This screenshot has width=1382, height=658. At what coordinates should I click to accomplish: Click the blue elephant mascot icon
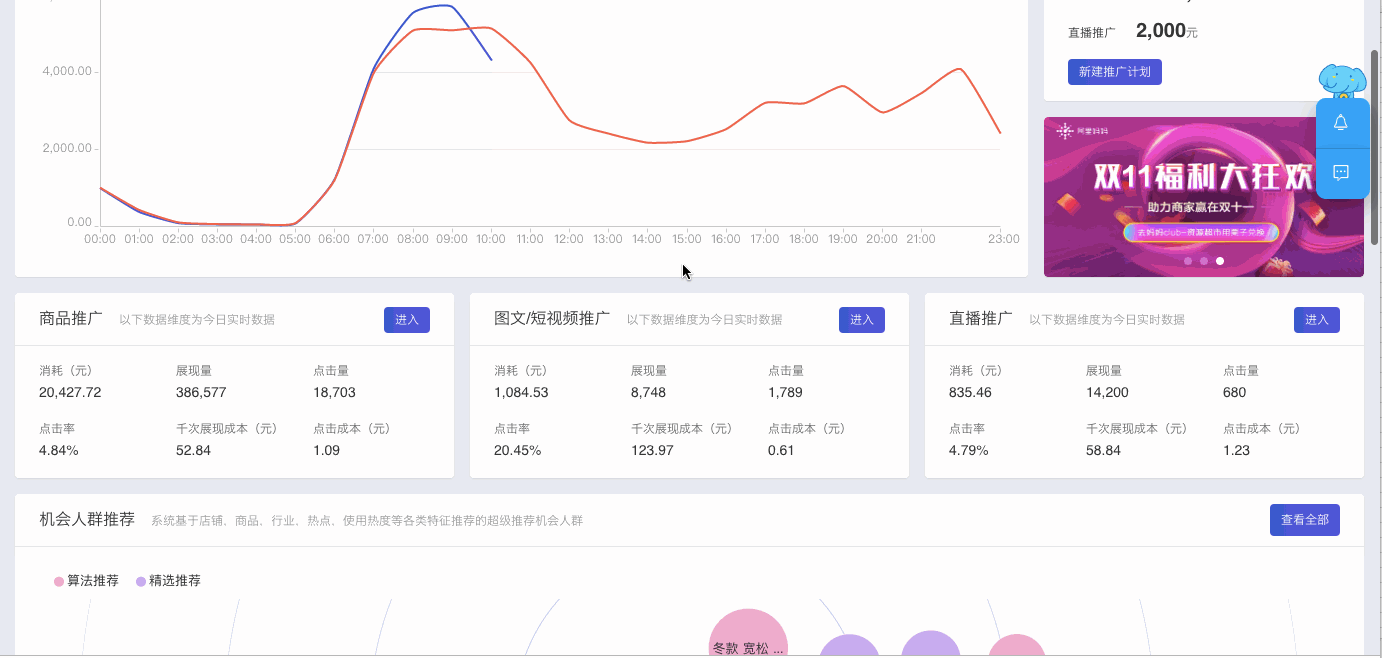point(1343,80)
